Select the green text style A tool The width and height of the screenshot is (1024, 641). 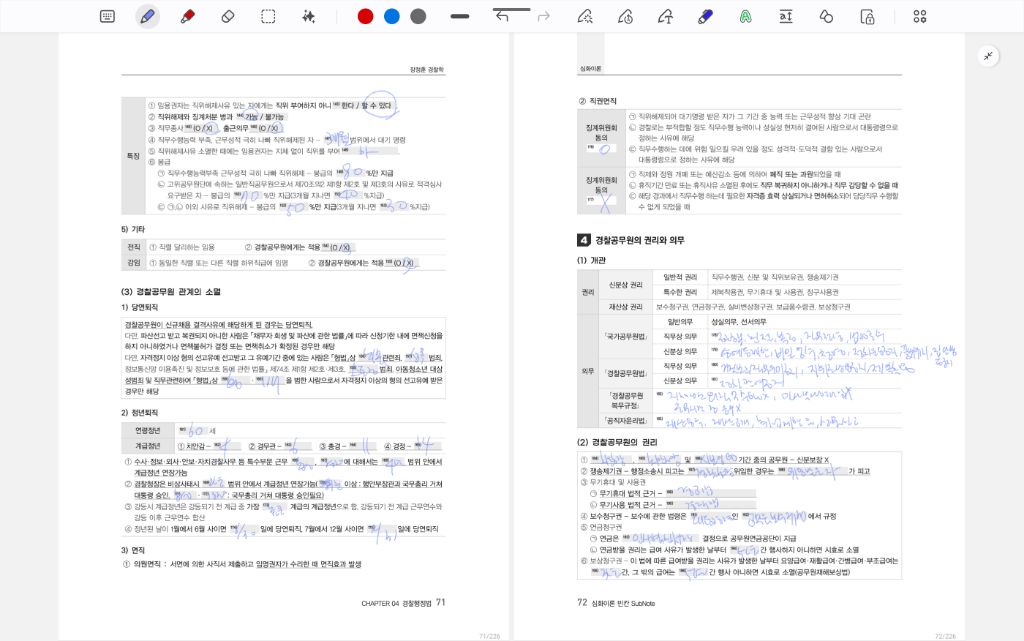[745, 16]
